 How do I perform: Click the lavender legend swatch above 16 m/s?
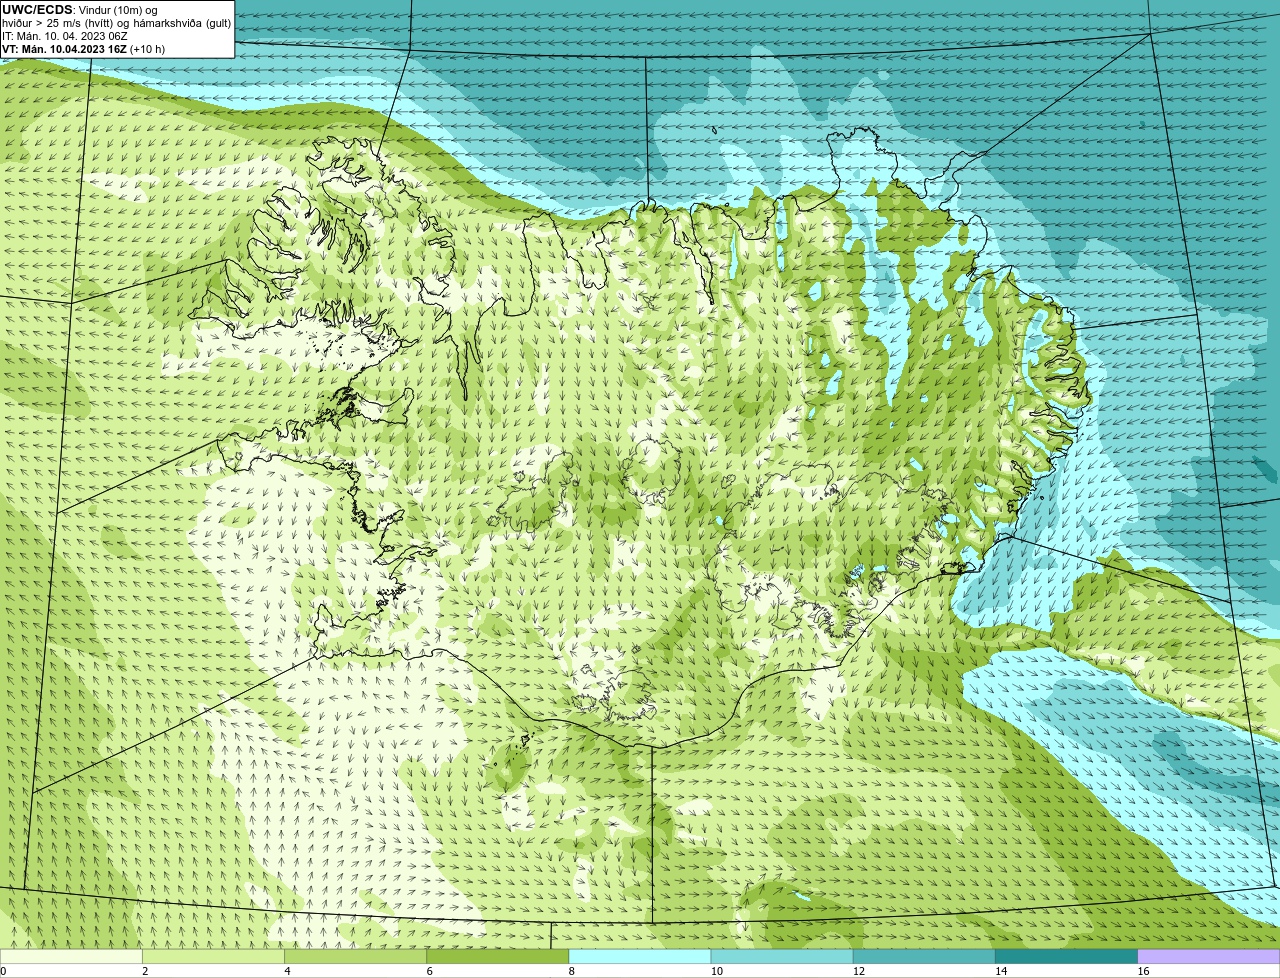[x=1209, y=957]
